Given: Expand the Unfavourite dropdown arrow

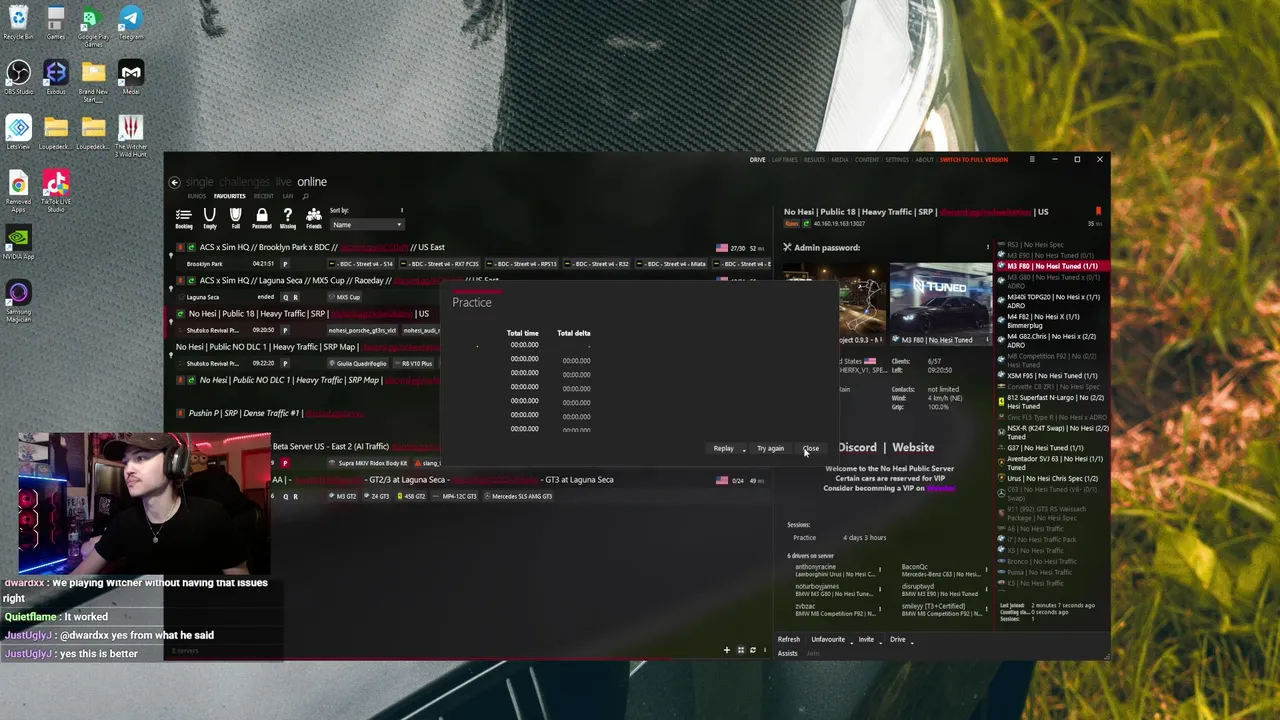Looking at the screenshot, I should [x=852, y=640].
